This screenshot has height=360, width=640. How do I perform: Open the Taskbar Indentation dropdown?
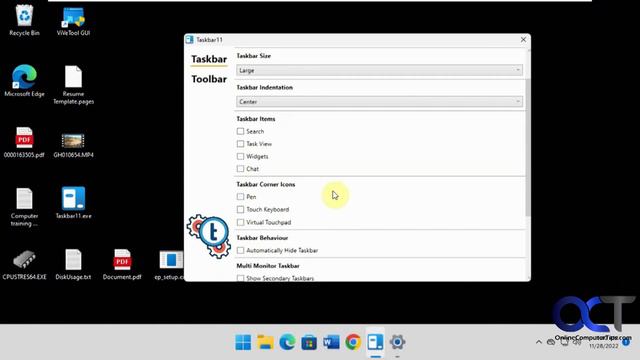[x=380, y=102]
